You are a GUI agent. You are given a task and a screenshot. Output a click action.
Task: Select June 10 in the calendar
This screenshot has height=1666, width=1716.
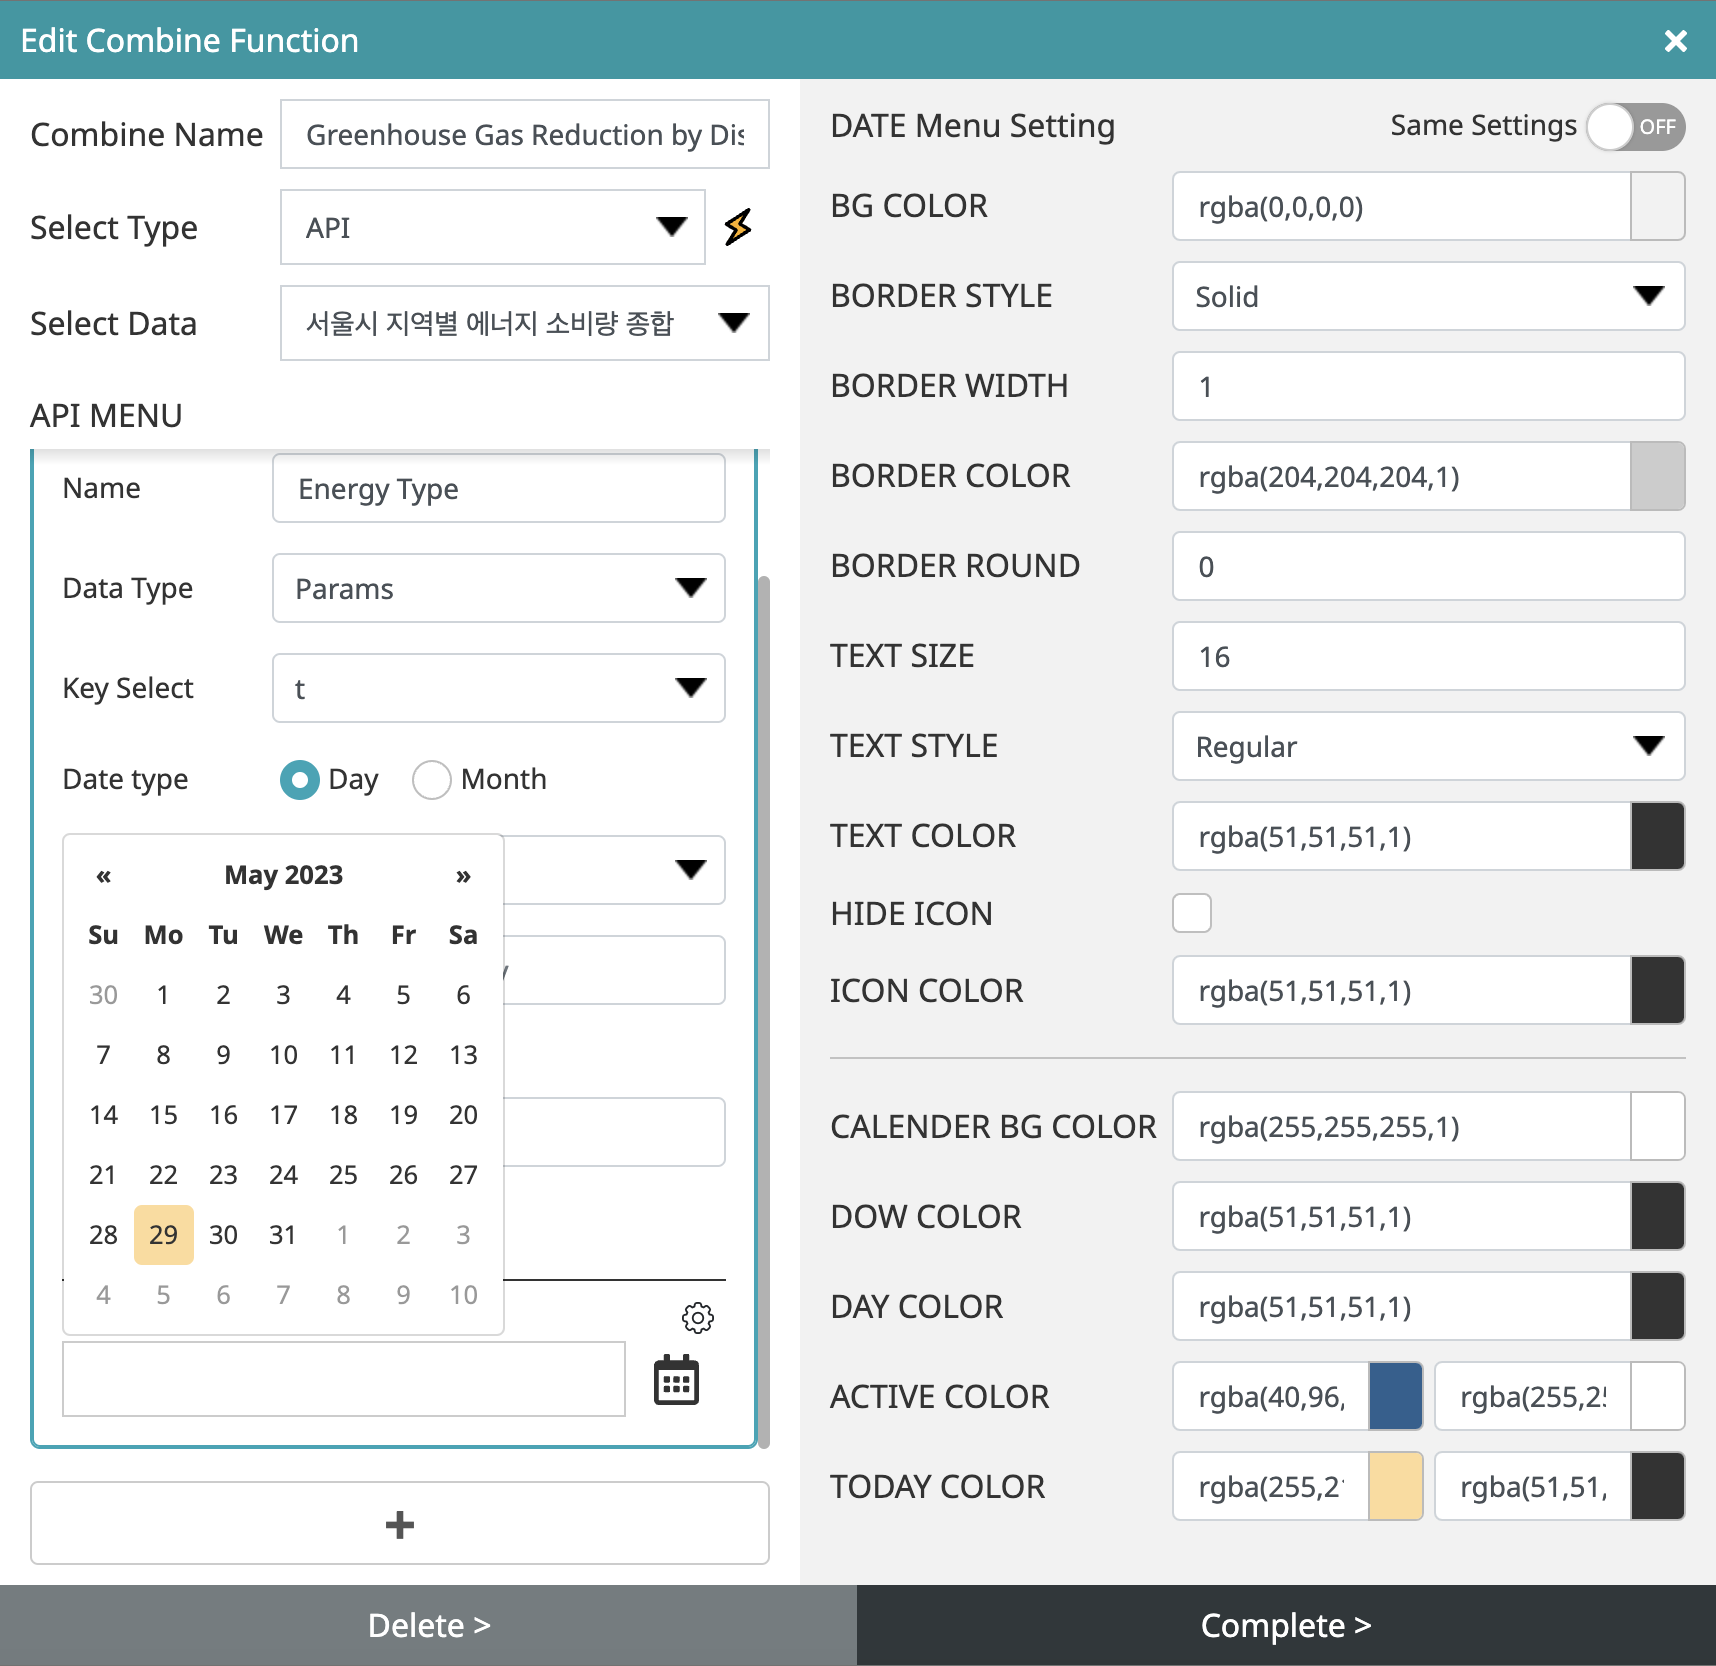463,1295
